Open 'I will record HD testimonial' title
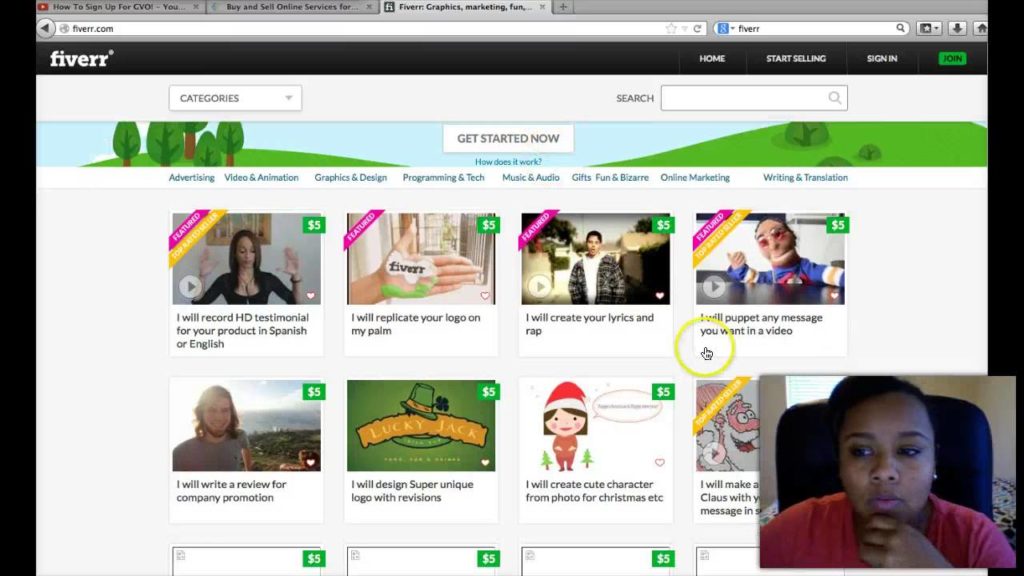1024x576 pixels. [x=242, y=330]
